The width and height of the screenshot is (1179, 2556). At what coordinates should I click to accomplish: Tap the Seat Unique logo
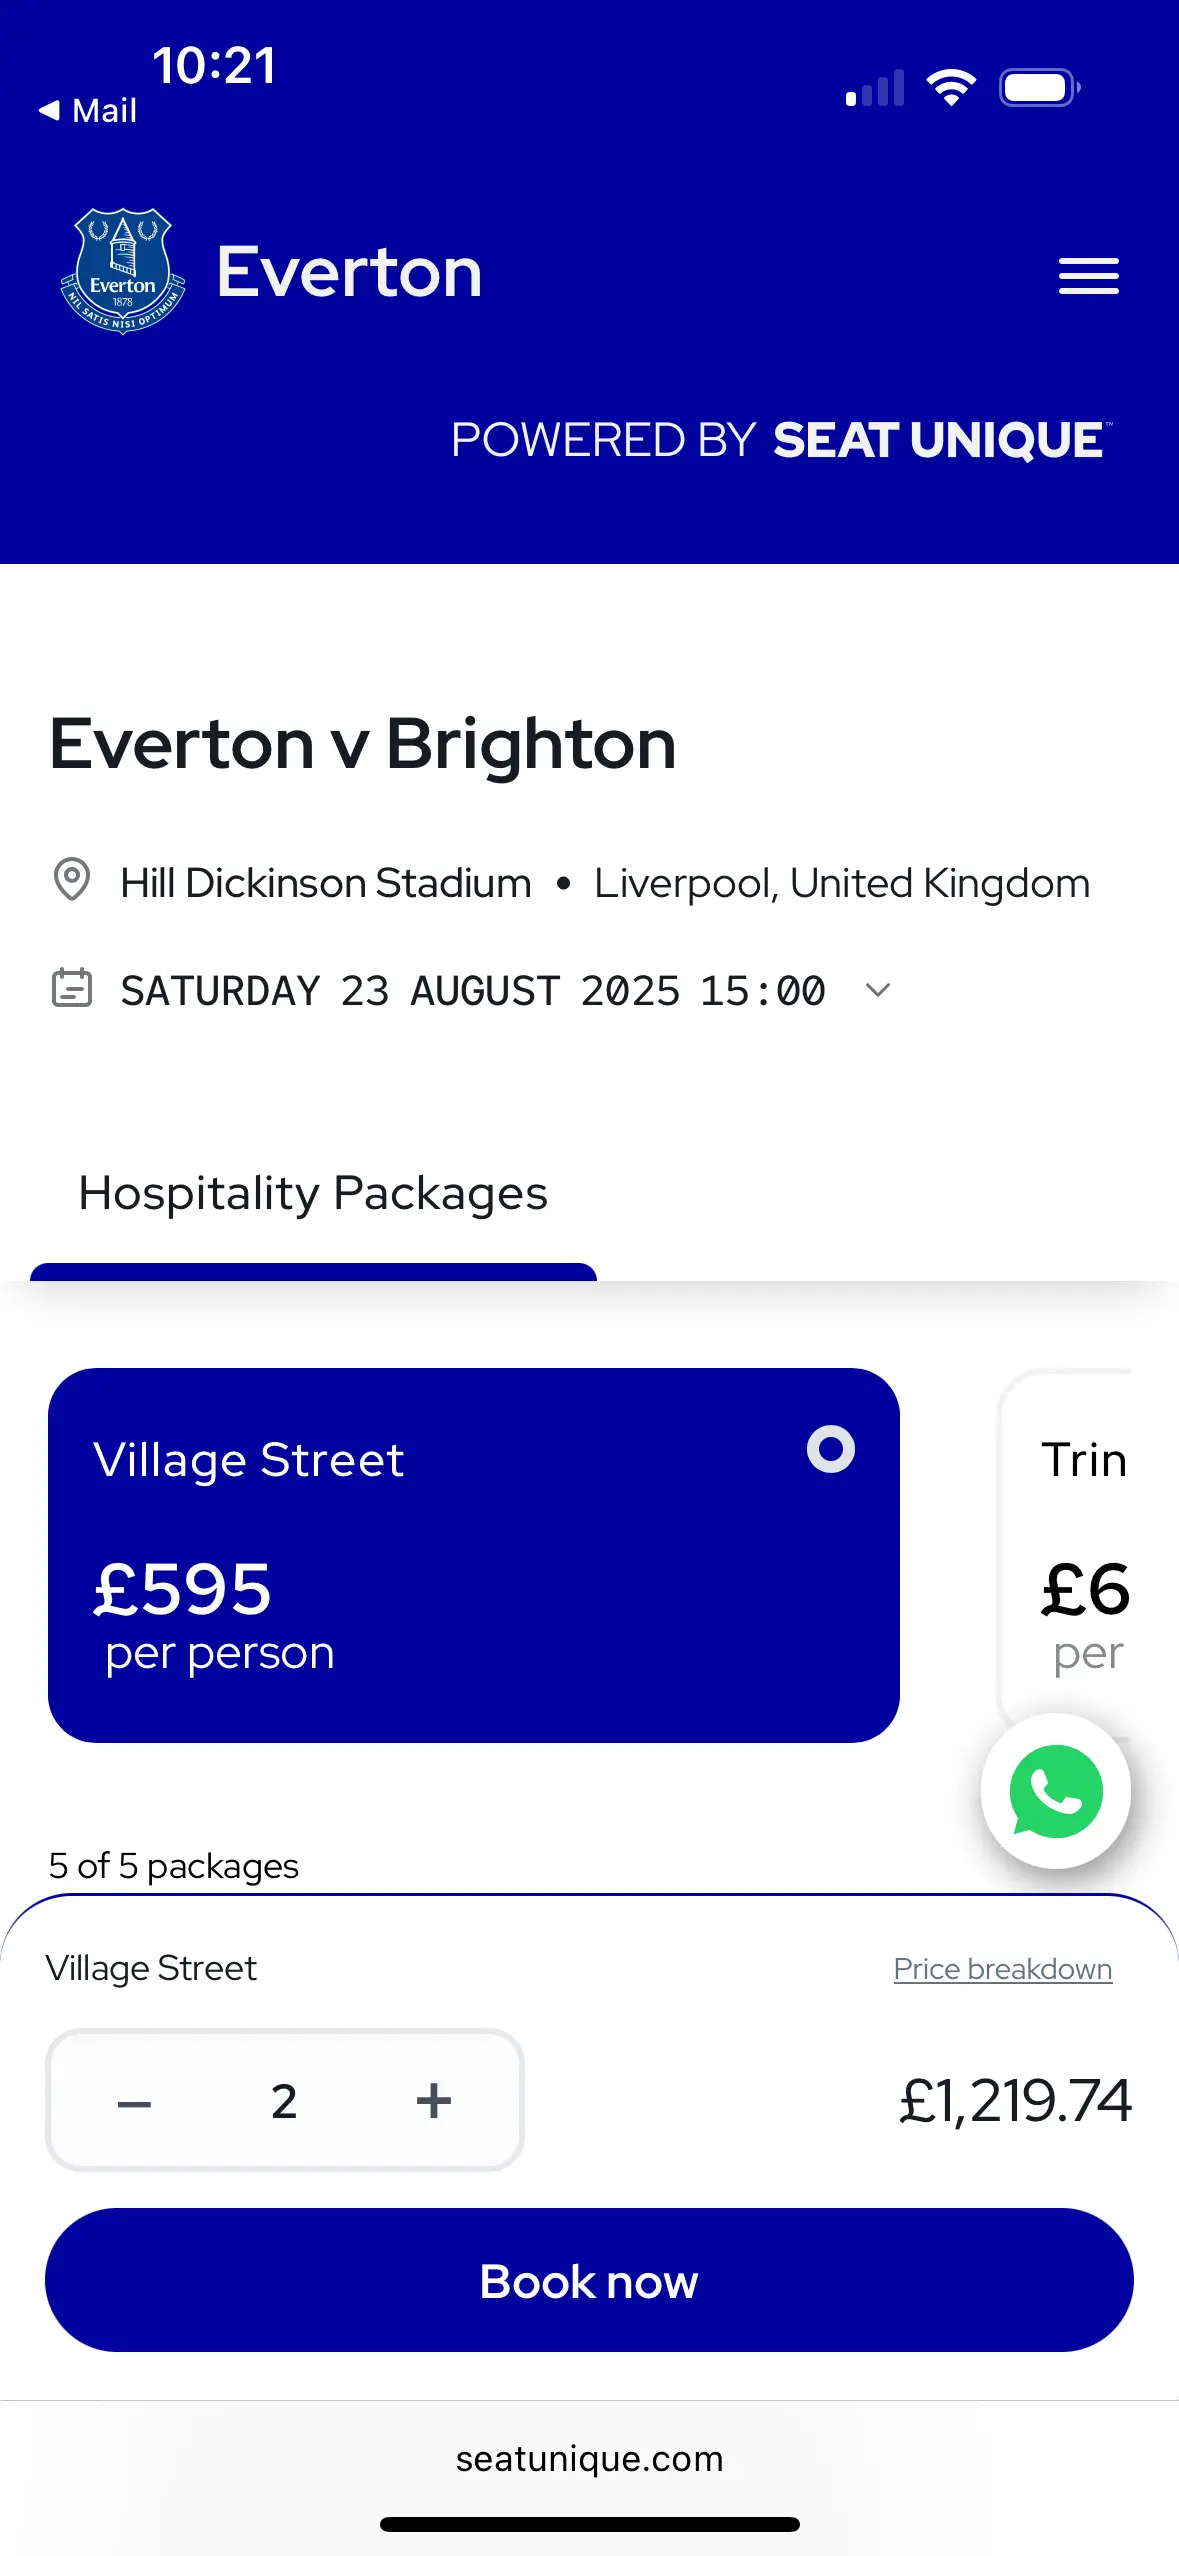coord(940,440)
